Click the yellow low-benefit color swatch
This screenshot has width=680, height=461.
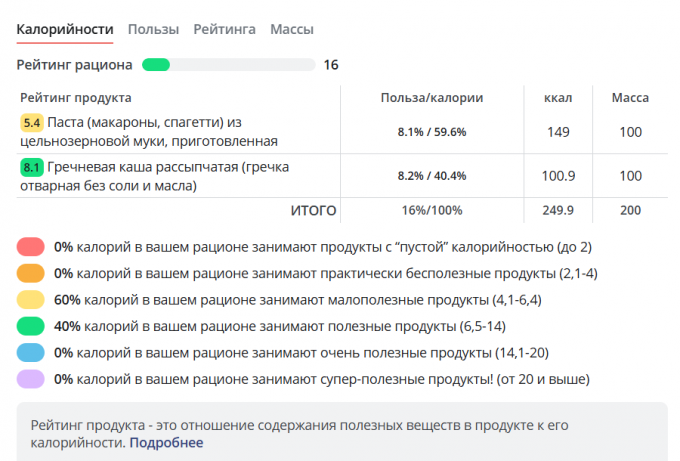31,299
